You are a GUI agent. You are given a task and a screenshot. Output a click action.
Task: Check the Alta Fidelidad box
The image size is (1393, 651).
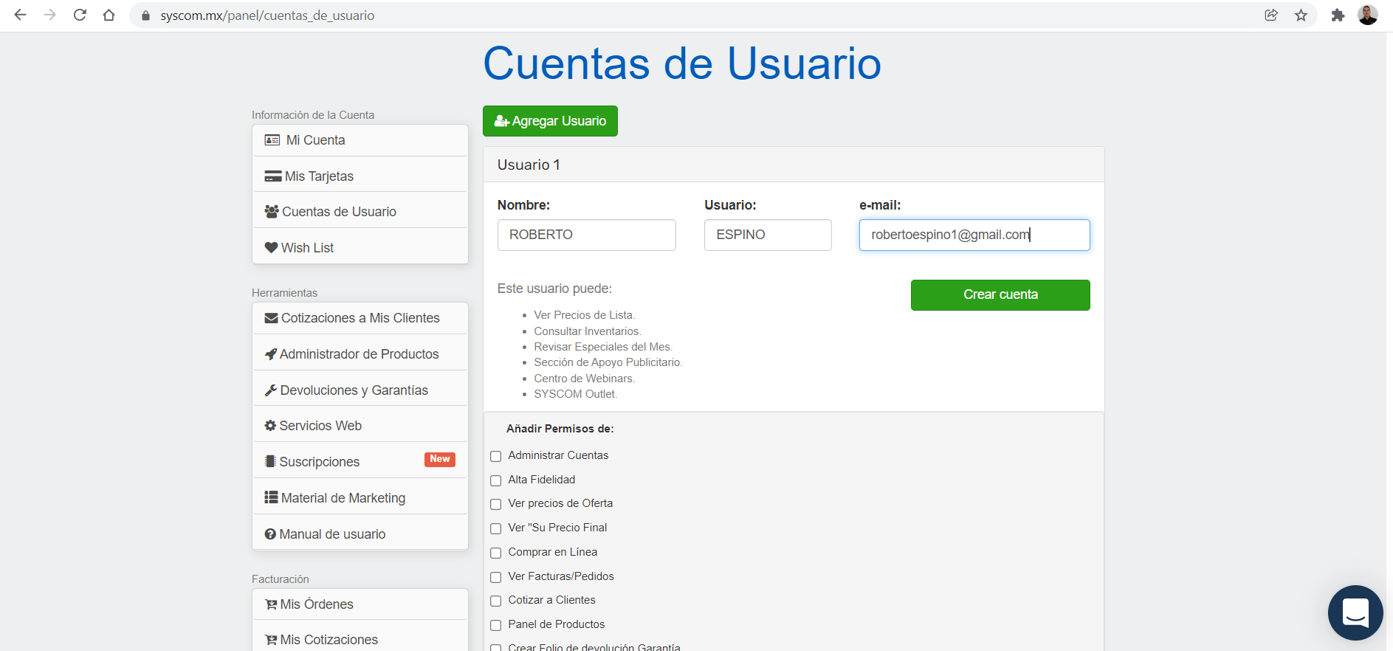[496, 480]
